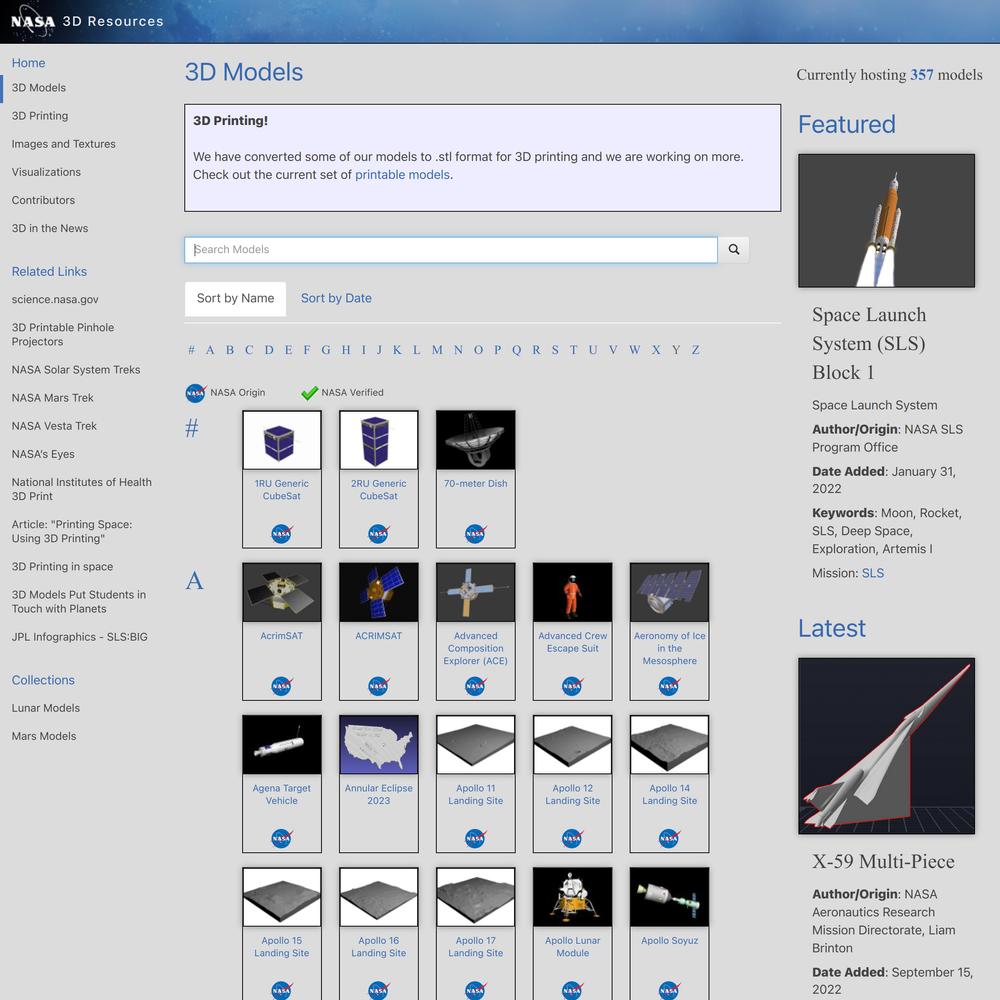This screenshot has height=1000, width=1000.
Task: Click the 357 models count
Action: (921, 75)
